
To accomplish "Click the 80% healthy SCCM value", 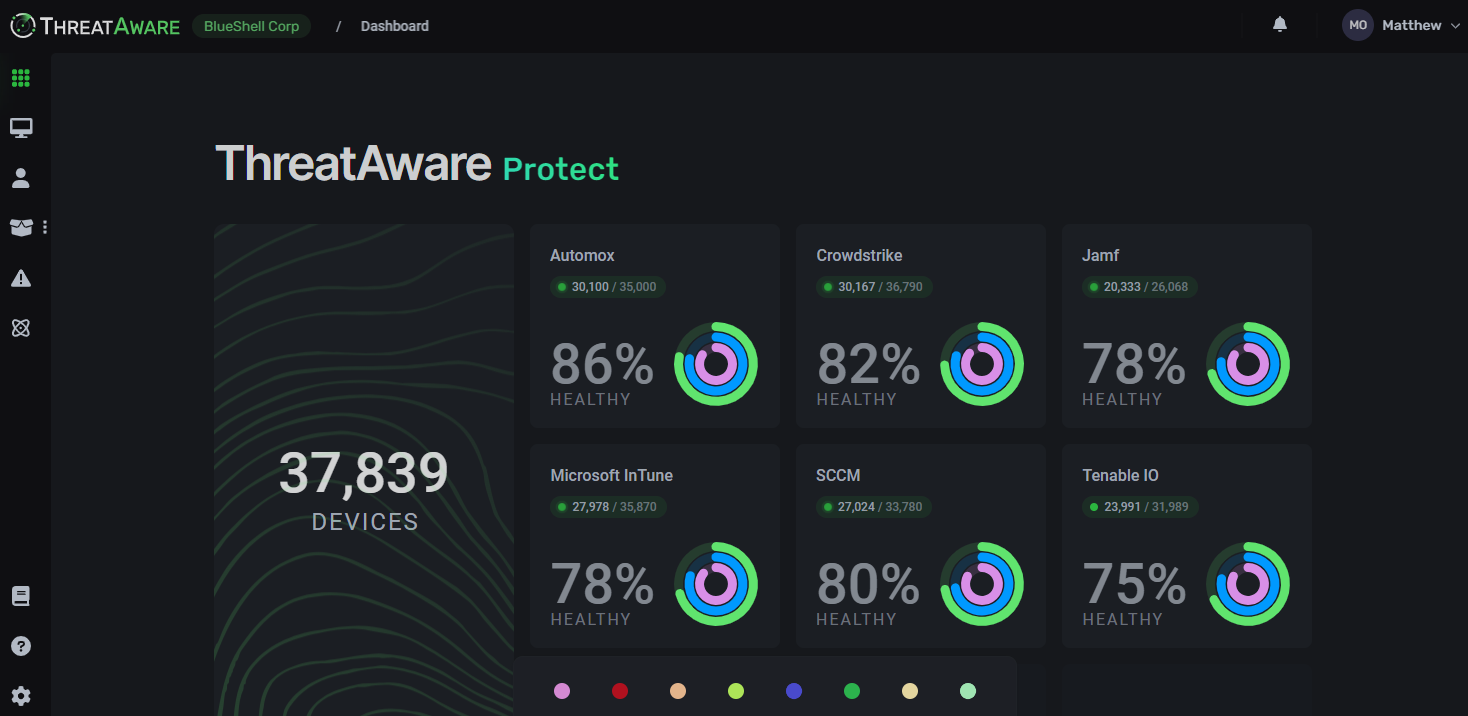I will (x=868, y=584).
